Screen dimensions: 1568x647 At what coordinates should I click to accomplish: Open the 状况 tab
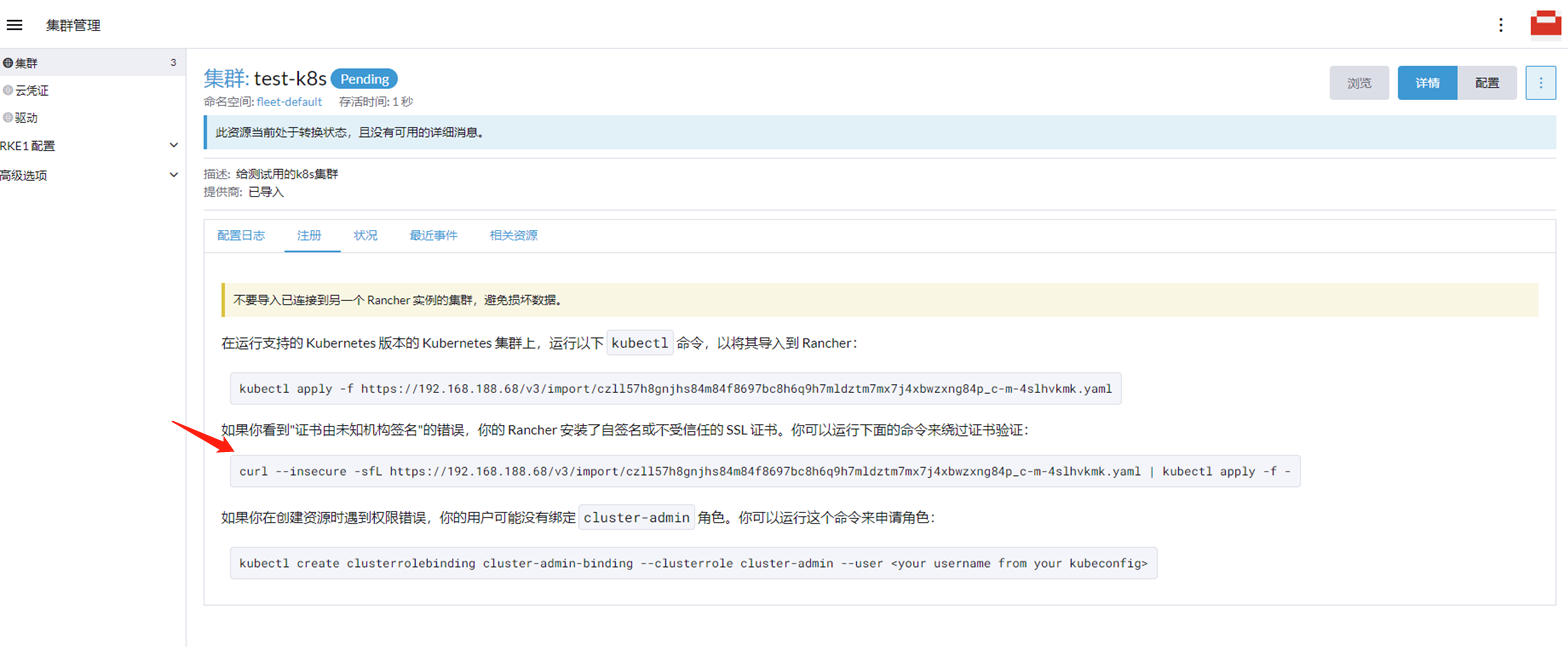(366, 236)
